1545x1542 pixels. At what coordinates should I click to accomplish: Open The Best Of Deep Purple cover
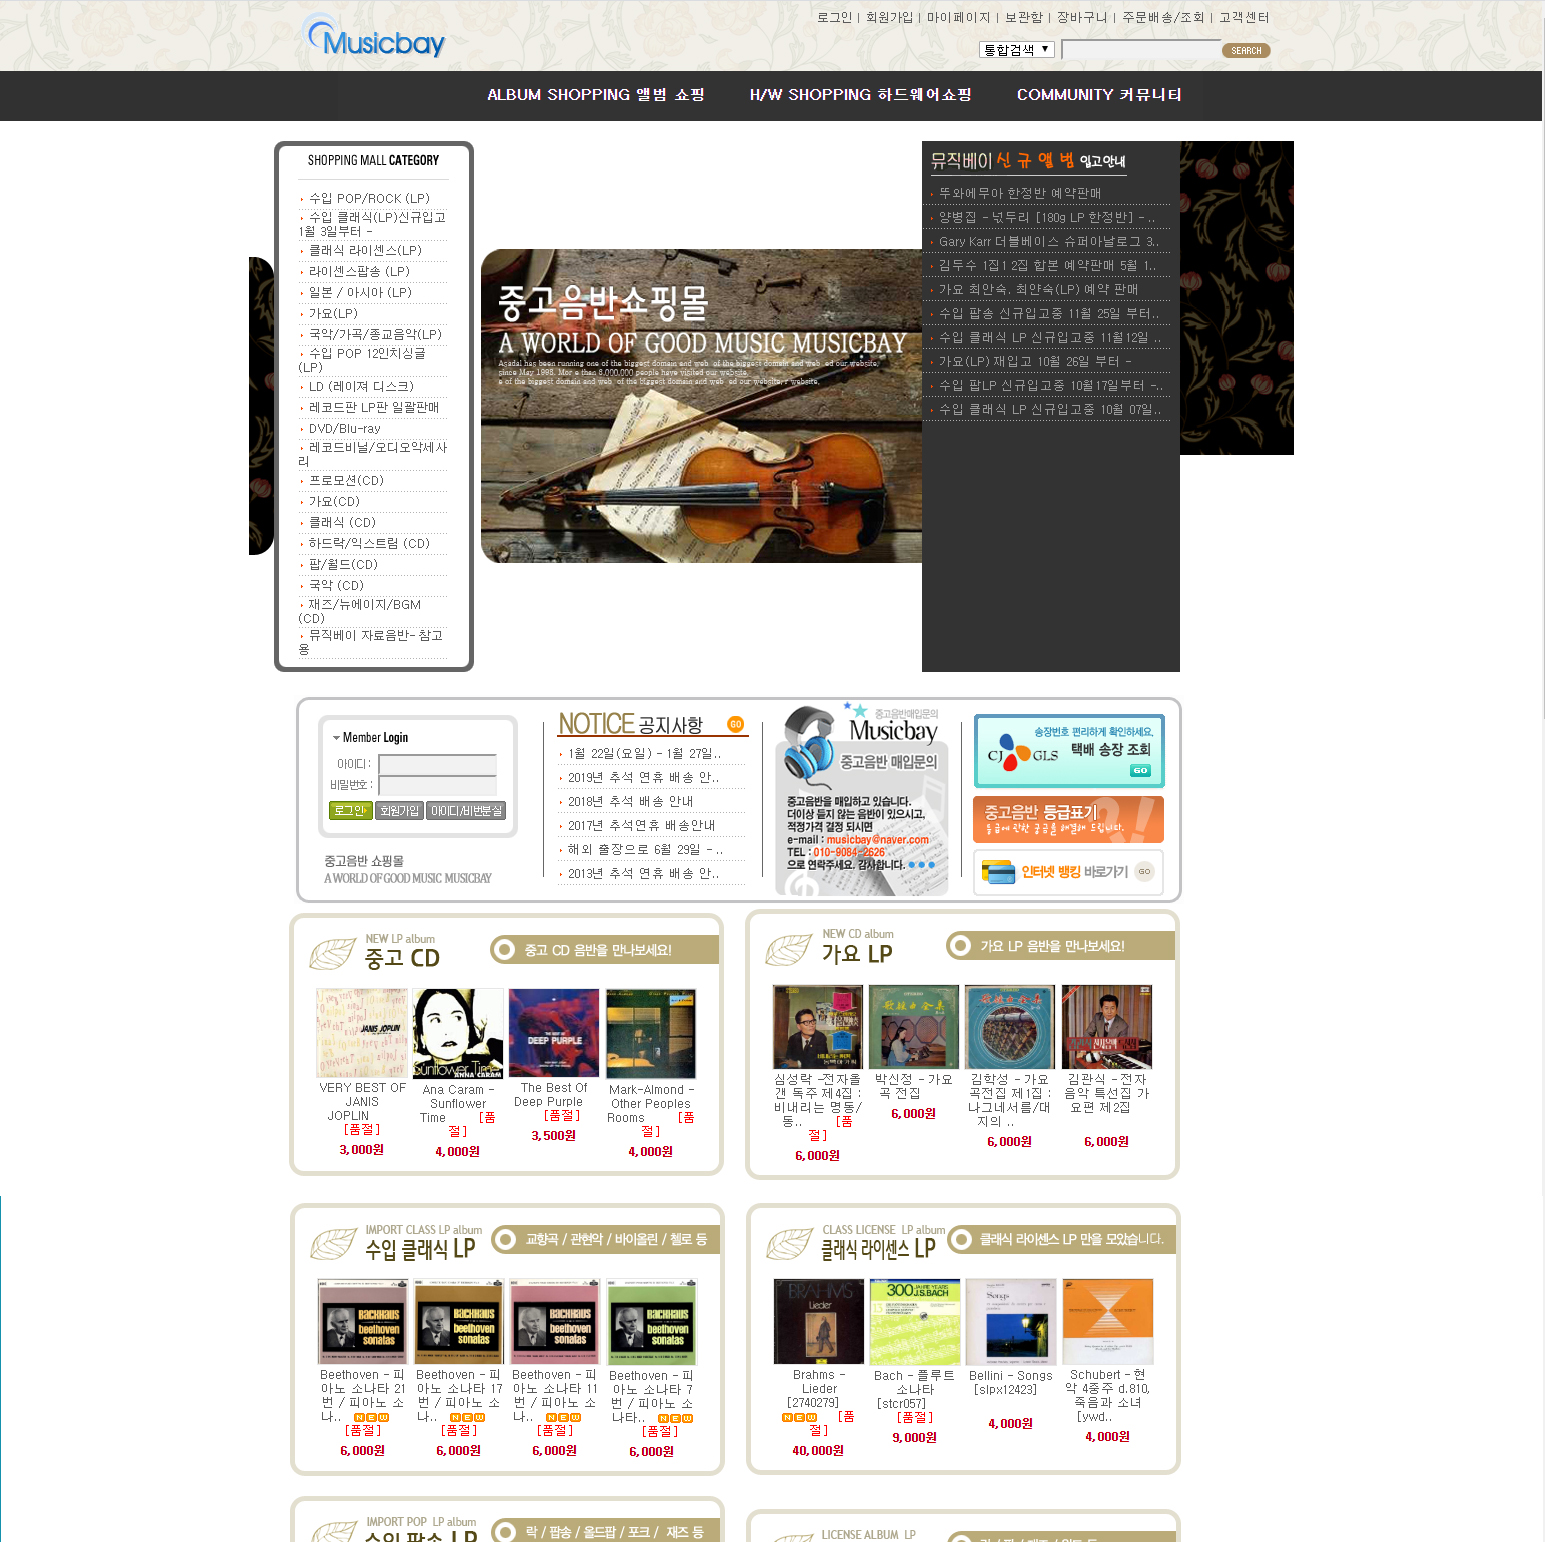pyautogui.click(x=554, y=1033)
